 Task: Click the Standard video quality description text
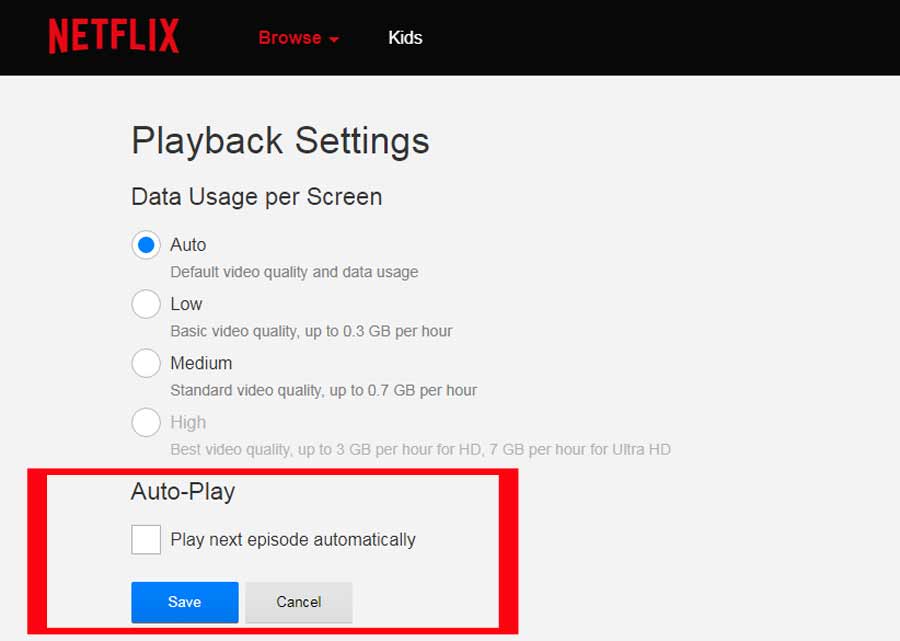click(324, 390)
